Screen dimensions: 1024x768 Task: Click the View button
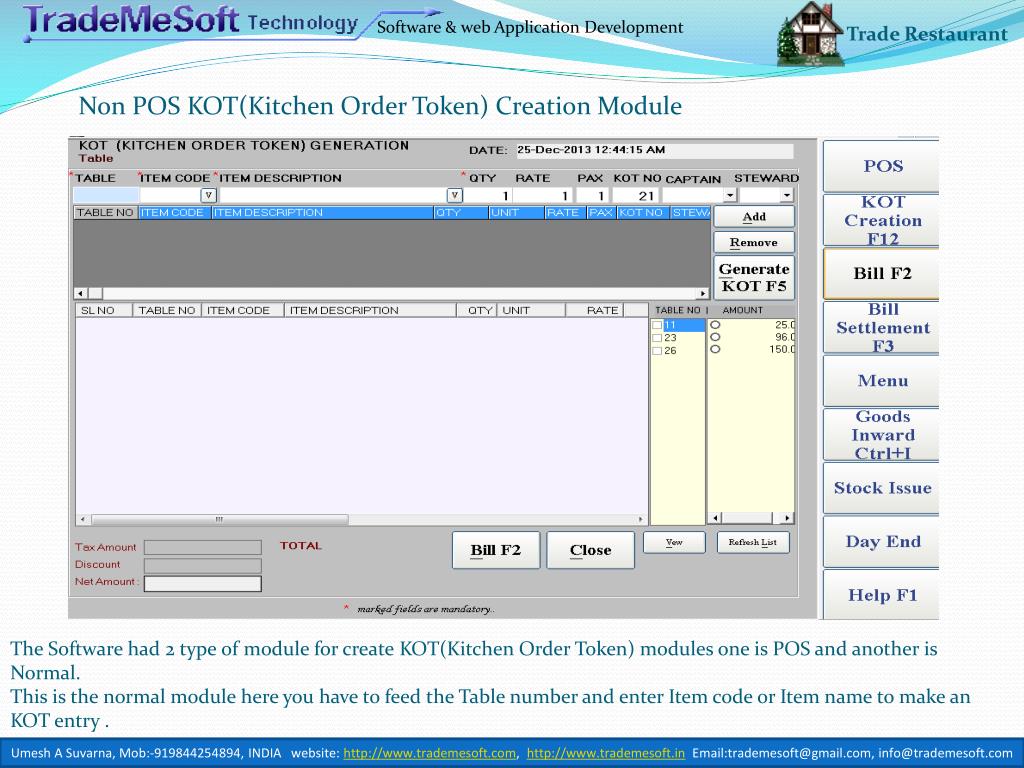pos(674,542)
